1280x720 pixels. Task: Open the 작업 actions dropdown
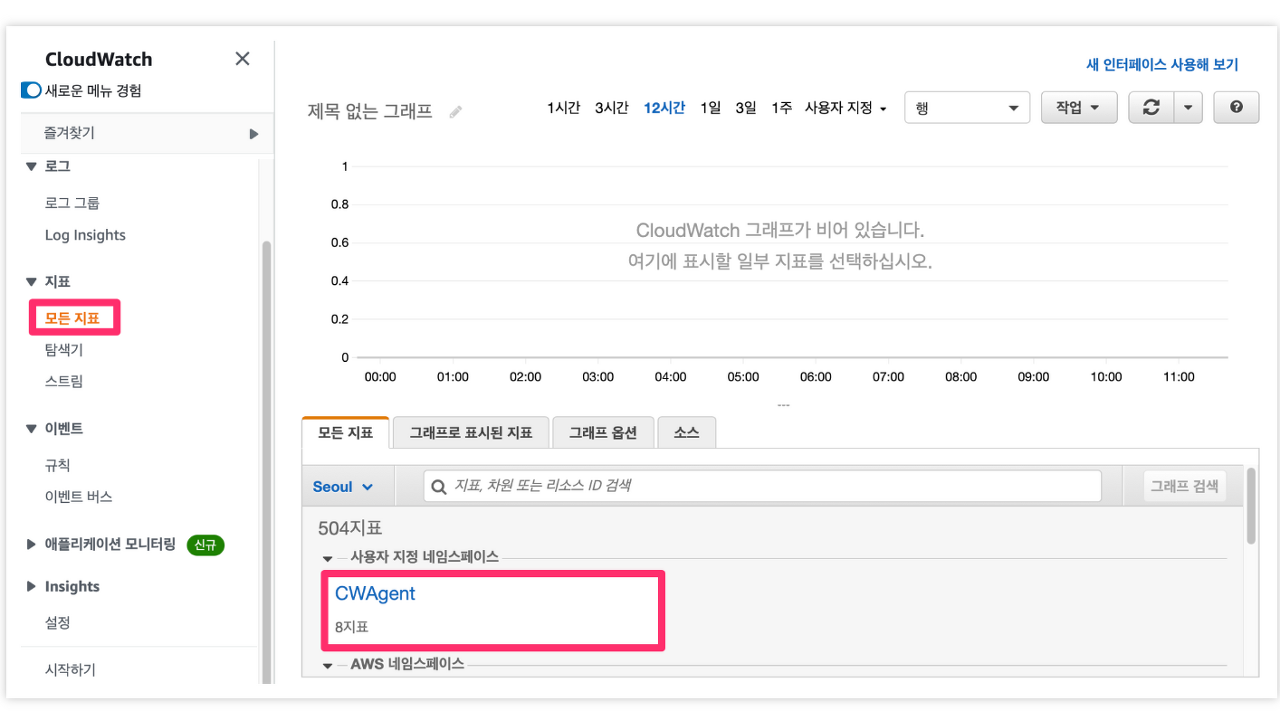click(x=1079, y=108)
